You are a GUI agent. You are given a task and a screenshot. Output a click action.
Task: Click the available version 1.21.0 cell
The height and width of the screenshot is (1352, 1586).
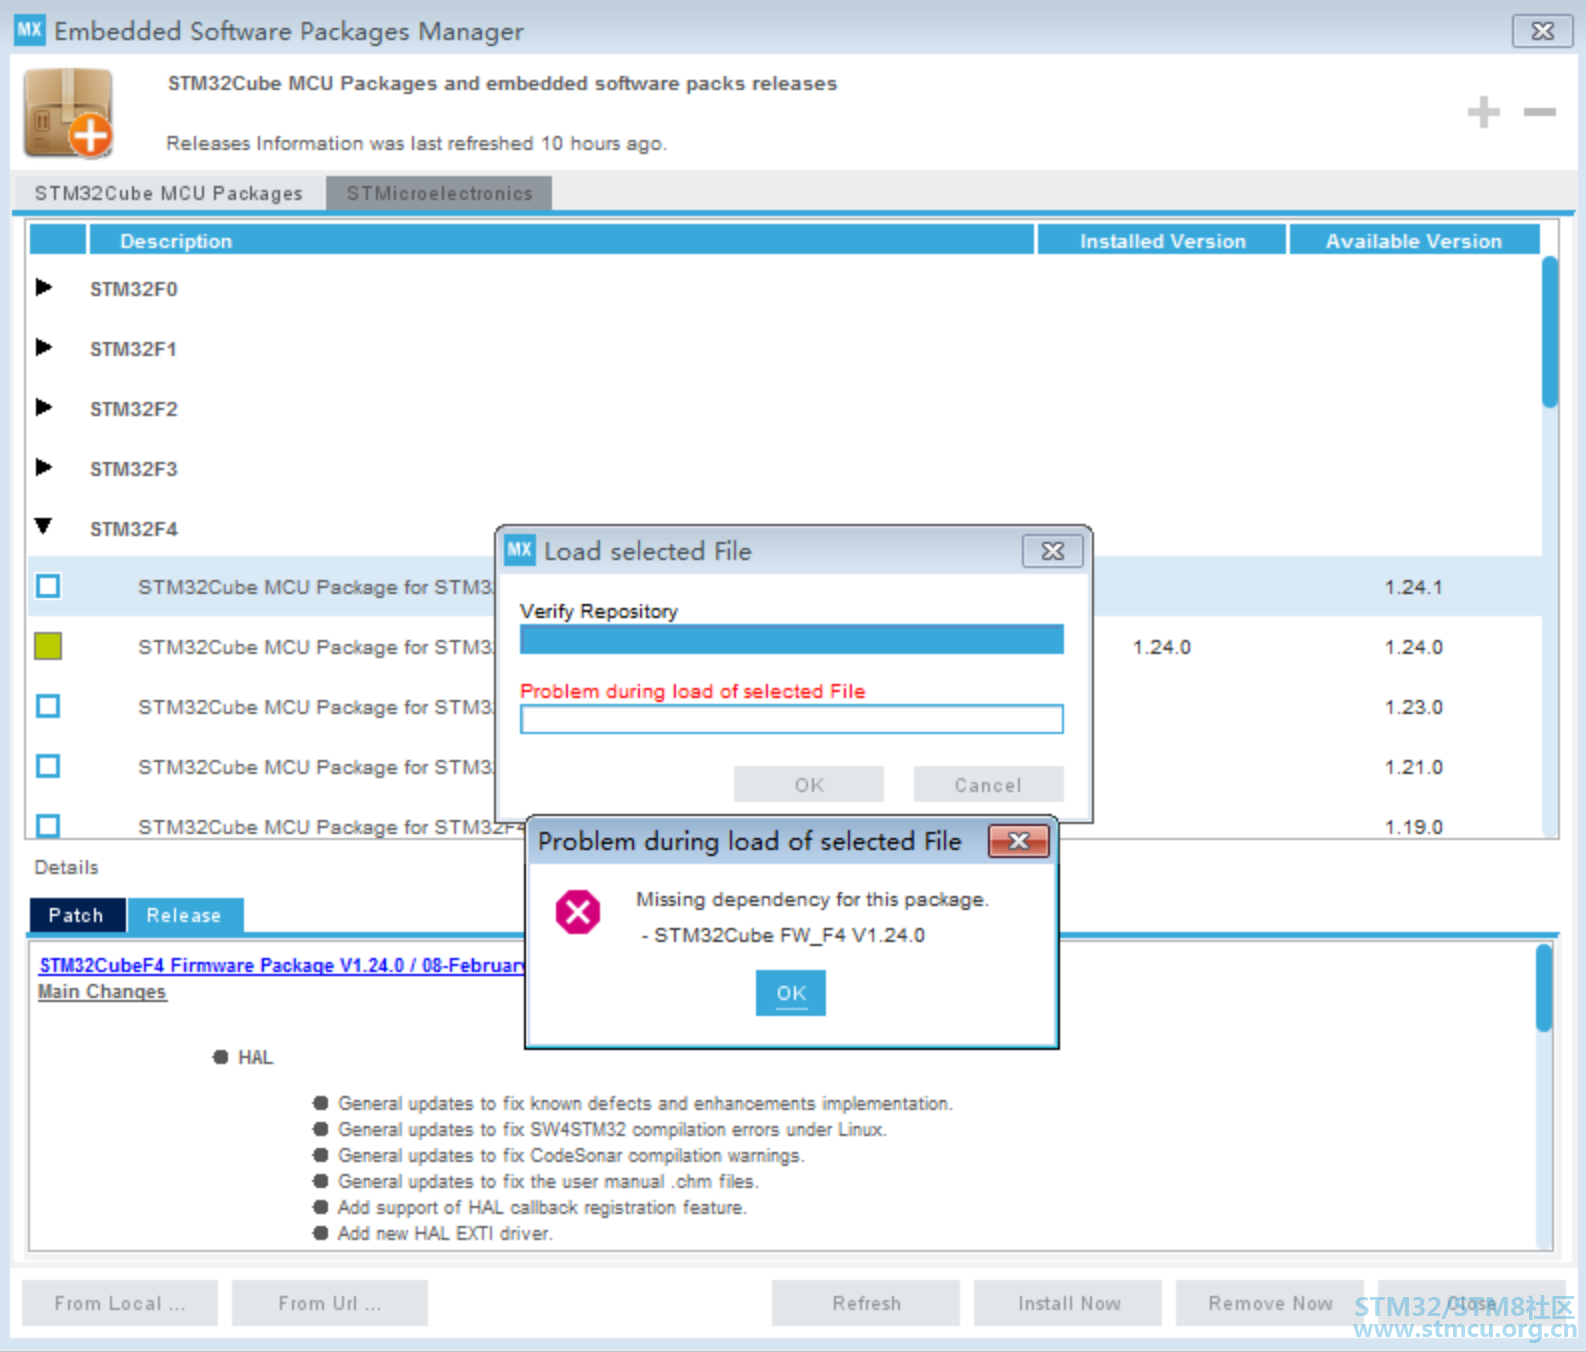coord(1414,767)
